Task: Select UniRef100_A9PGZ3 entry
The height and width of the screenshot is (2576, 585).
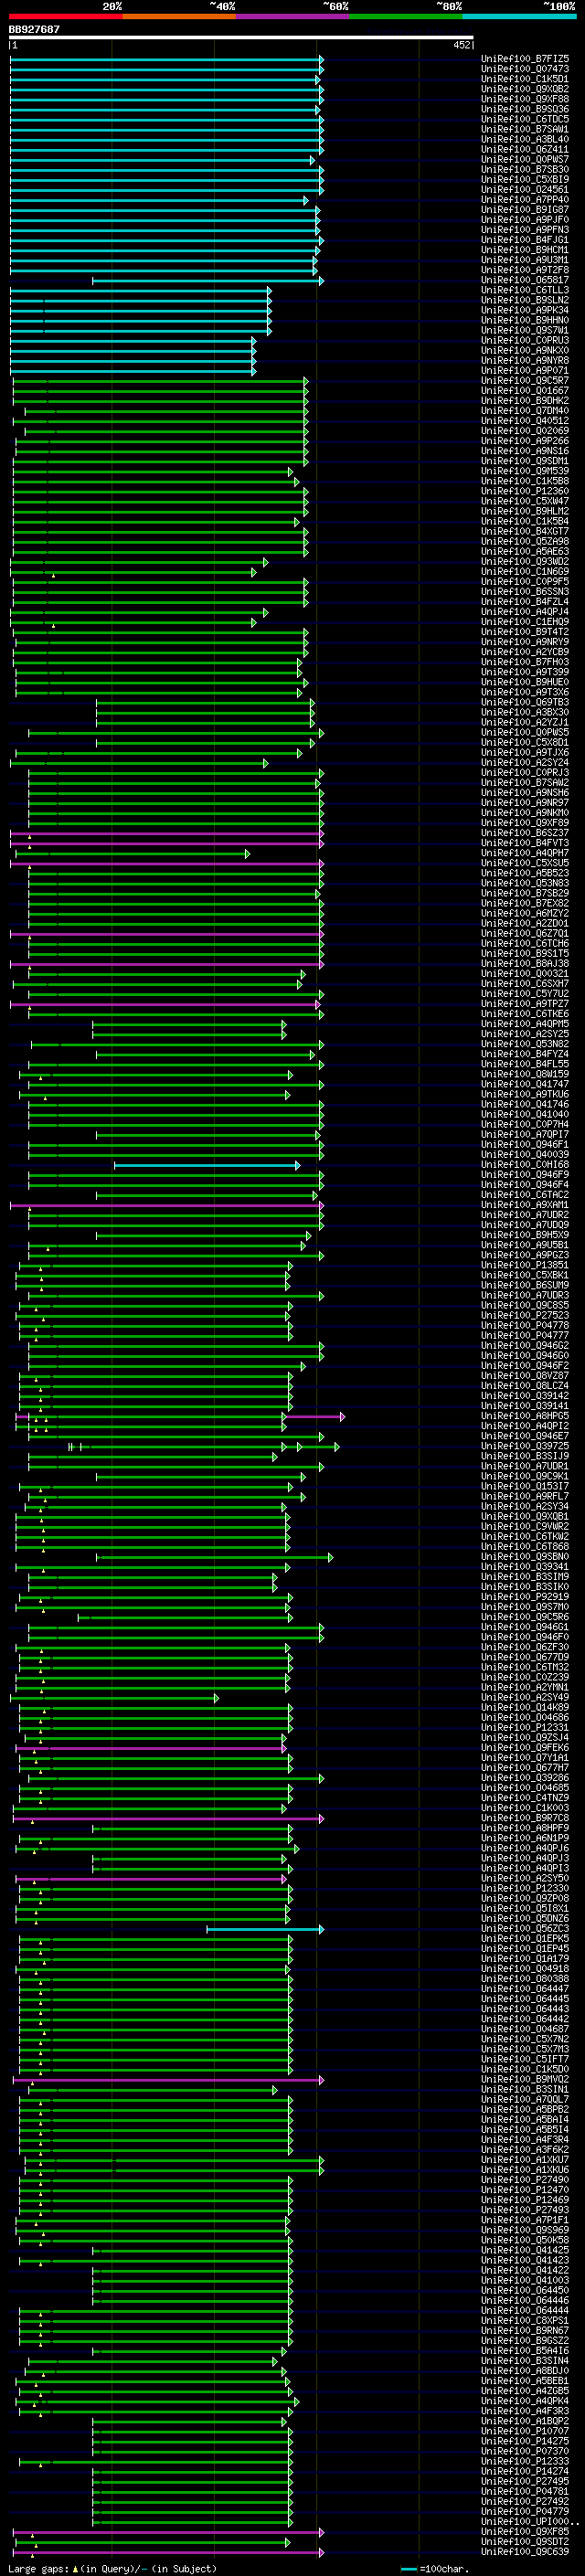Action: pyautogui.click(x=524, y=1255)
